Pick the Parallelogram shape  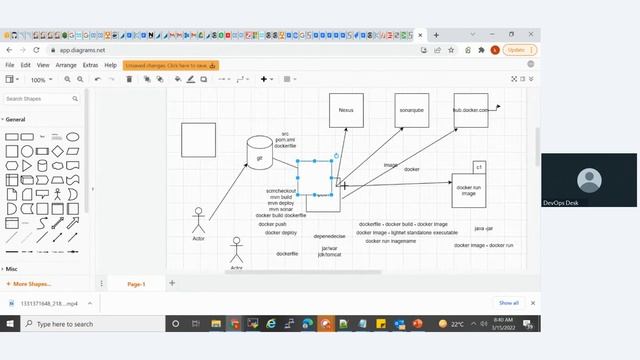pos(73,151)
